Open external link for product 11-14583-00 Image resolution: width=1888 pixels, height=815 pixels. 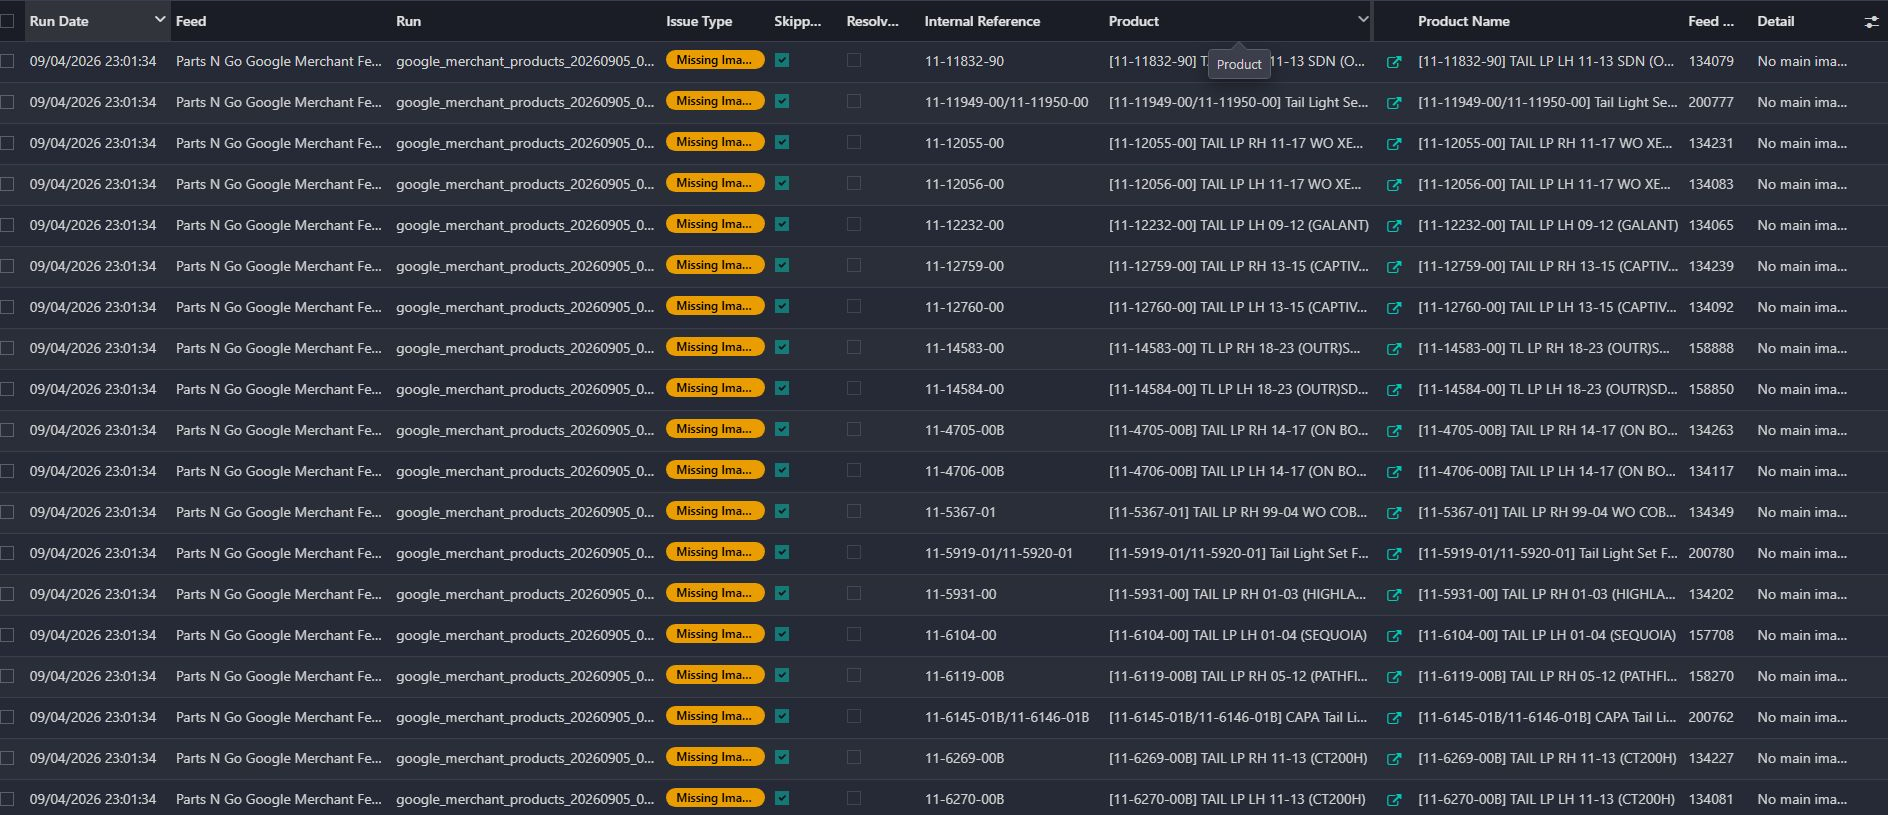click(1394, 349)
